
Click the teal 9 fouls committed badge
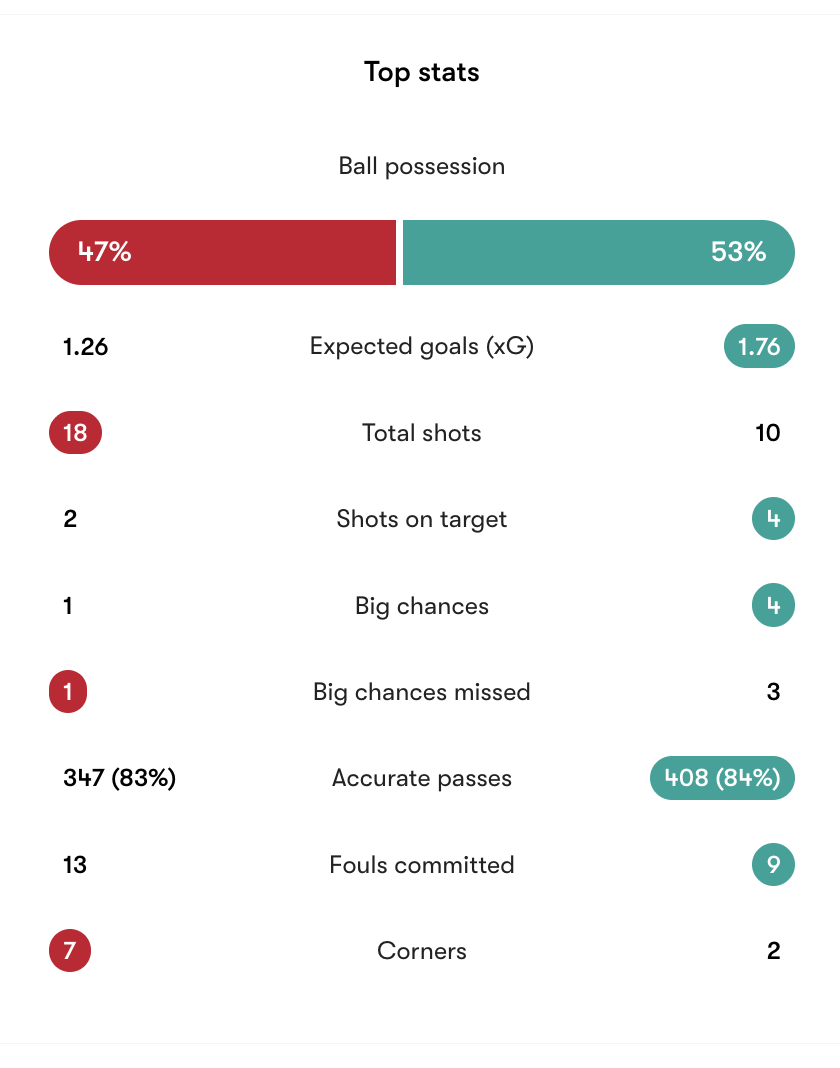pyautogui.click(x=773, y=865)
